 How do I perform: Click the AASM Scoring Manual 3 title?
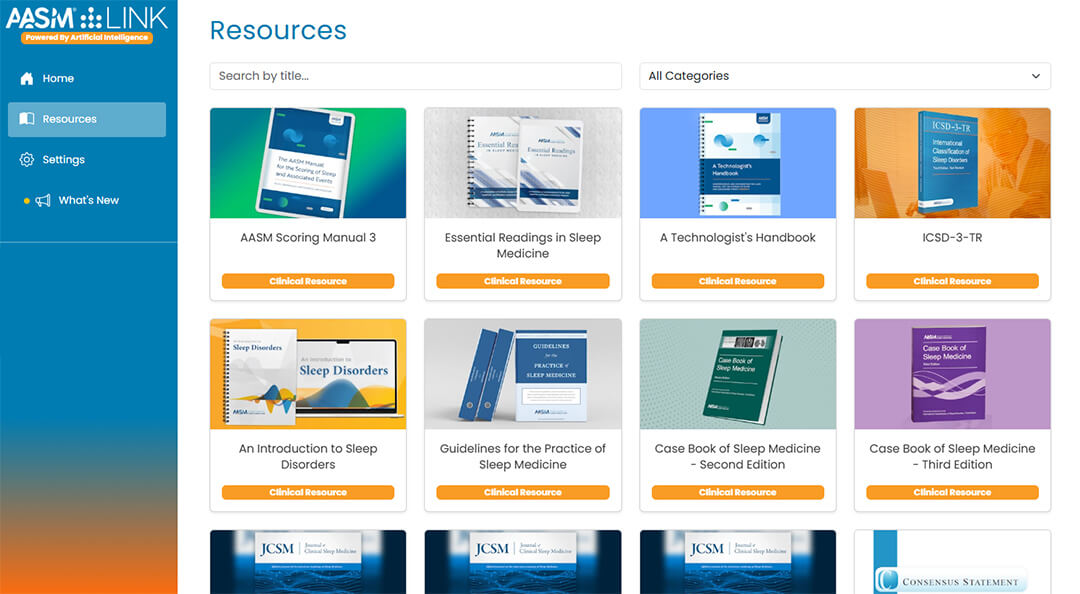(308, 238)
